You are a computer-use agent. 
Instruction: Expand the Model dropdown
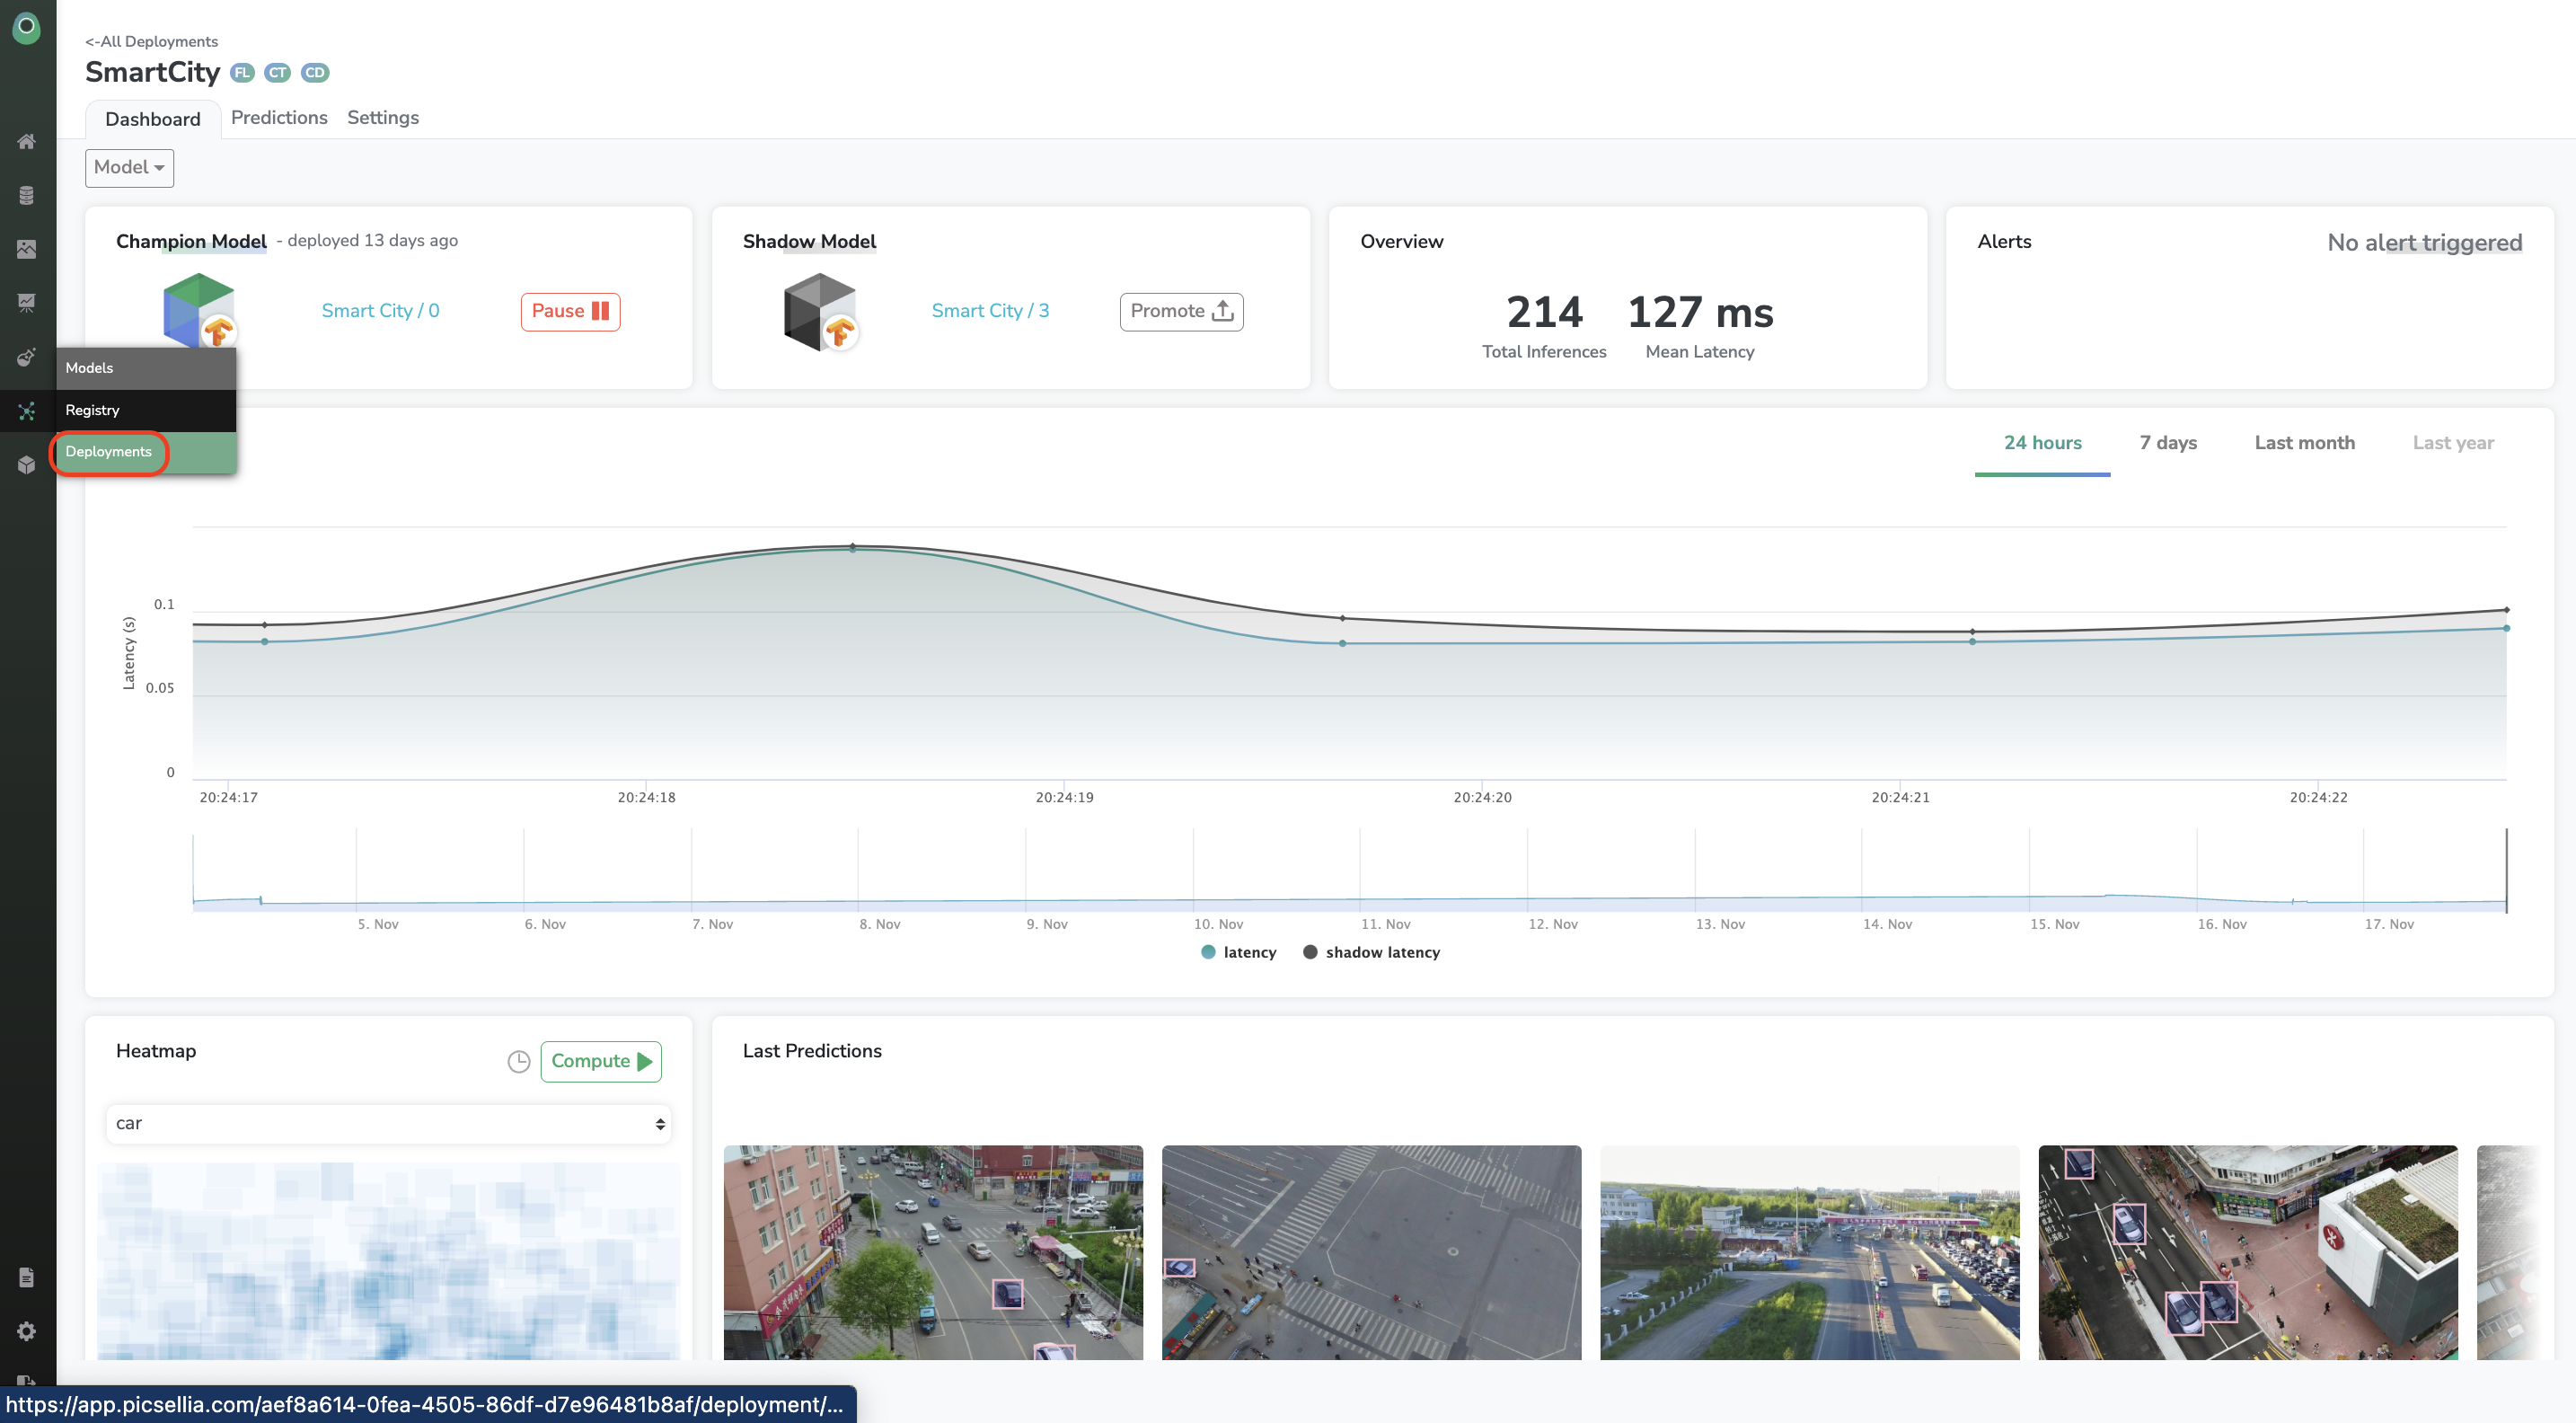(129, 168)
